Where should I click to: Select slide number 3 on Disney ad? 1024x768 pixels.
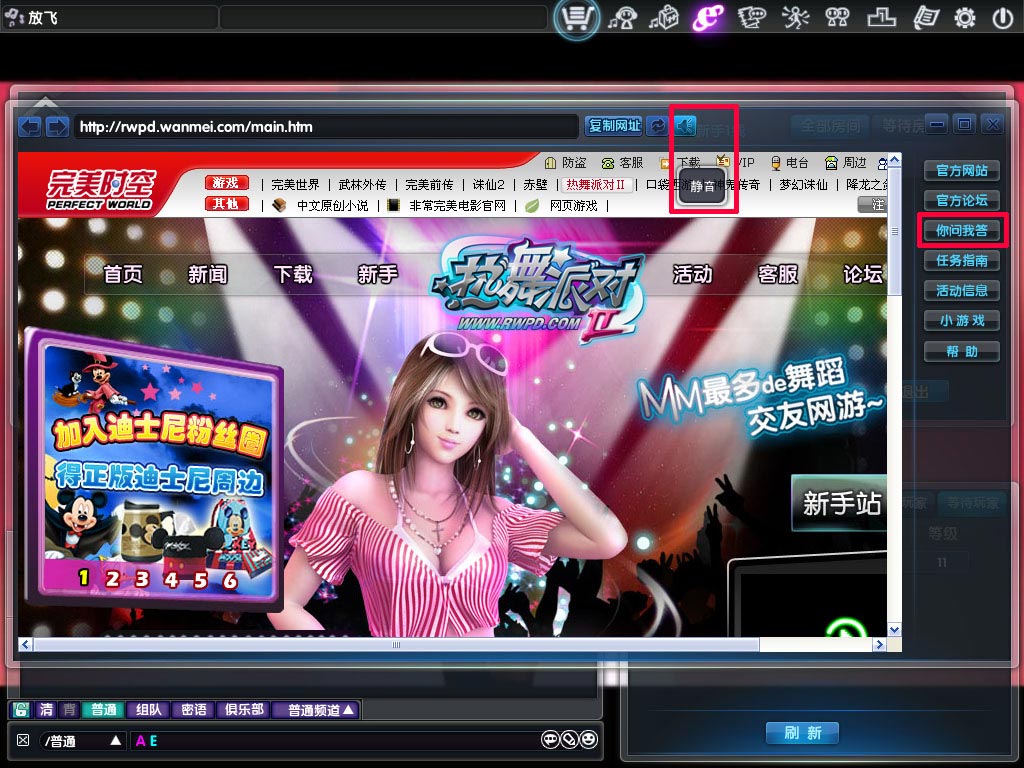point(142,579)
